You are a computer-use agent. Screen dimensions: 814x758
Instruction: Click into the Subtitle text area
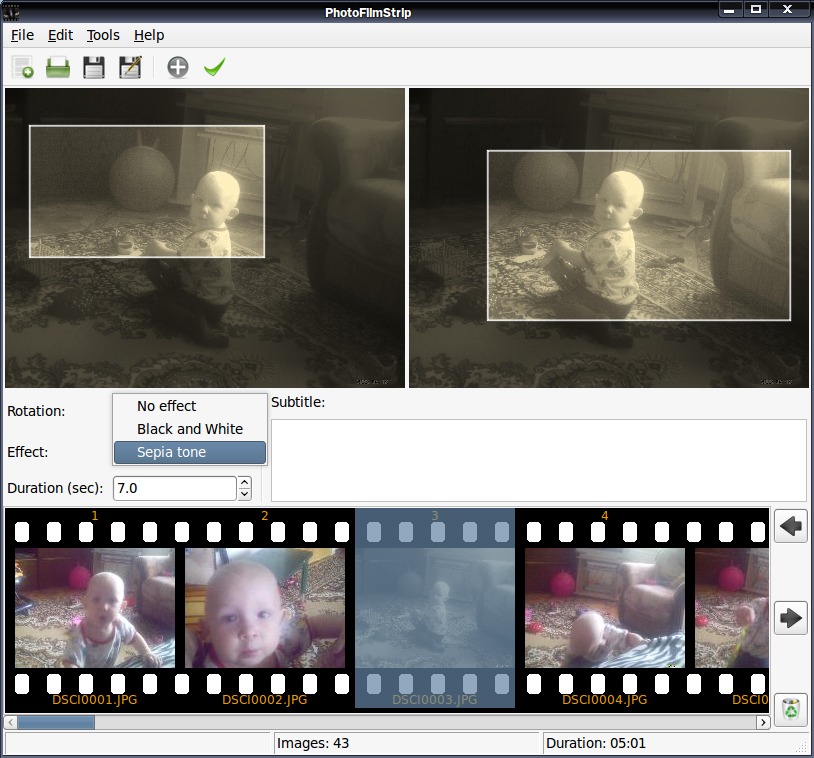coord(539,461)
